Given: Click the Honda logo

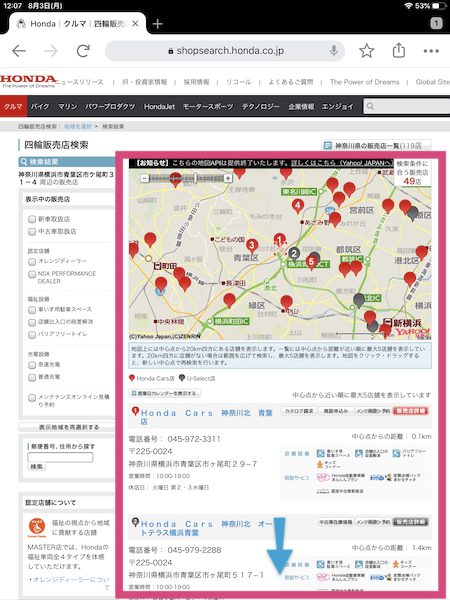Looking at the screenshot, I should [28, 81].
